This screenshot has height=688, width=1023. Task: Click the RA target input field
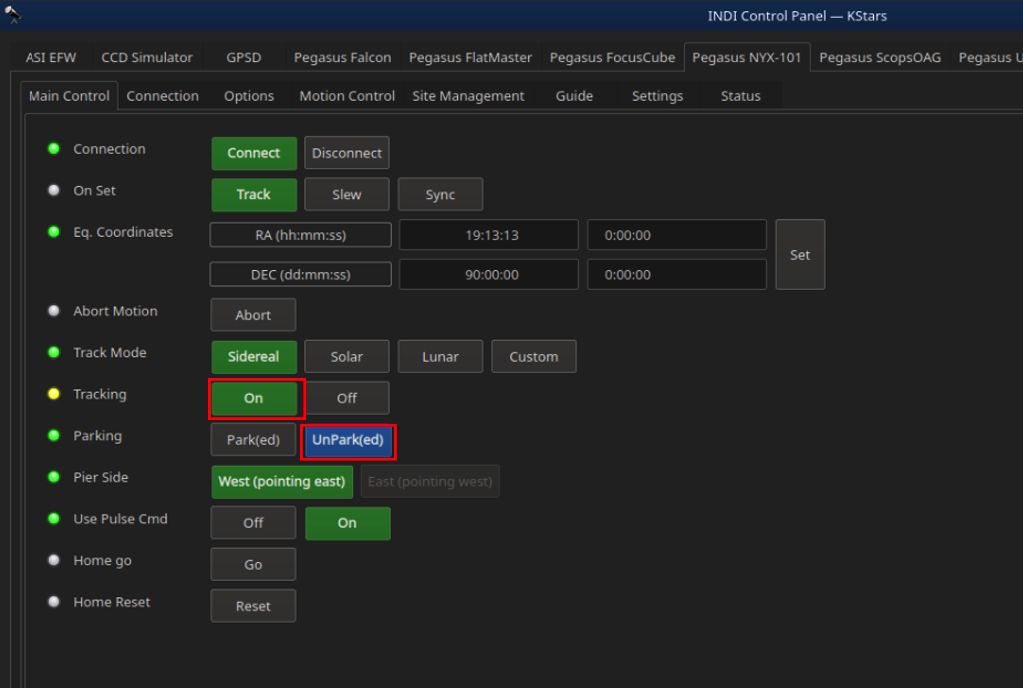tap(676, 236)
